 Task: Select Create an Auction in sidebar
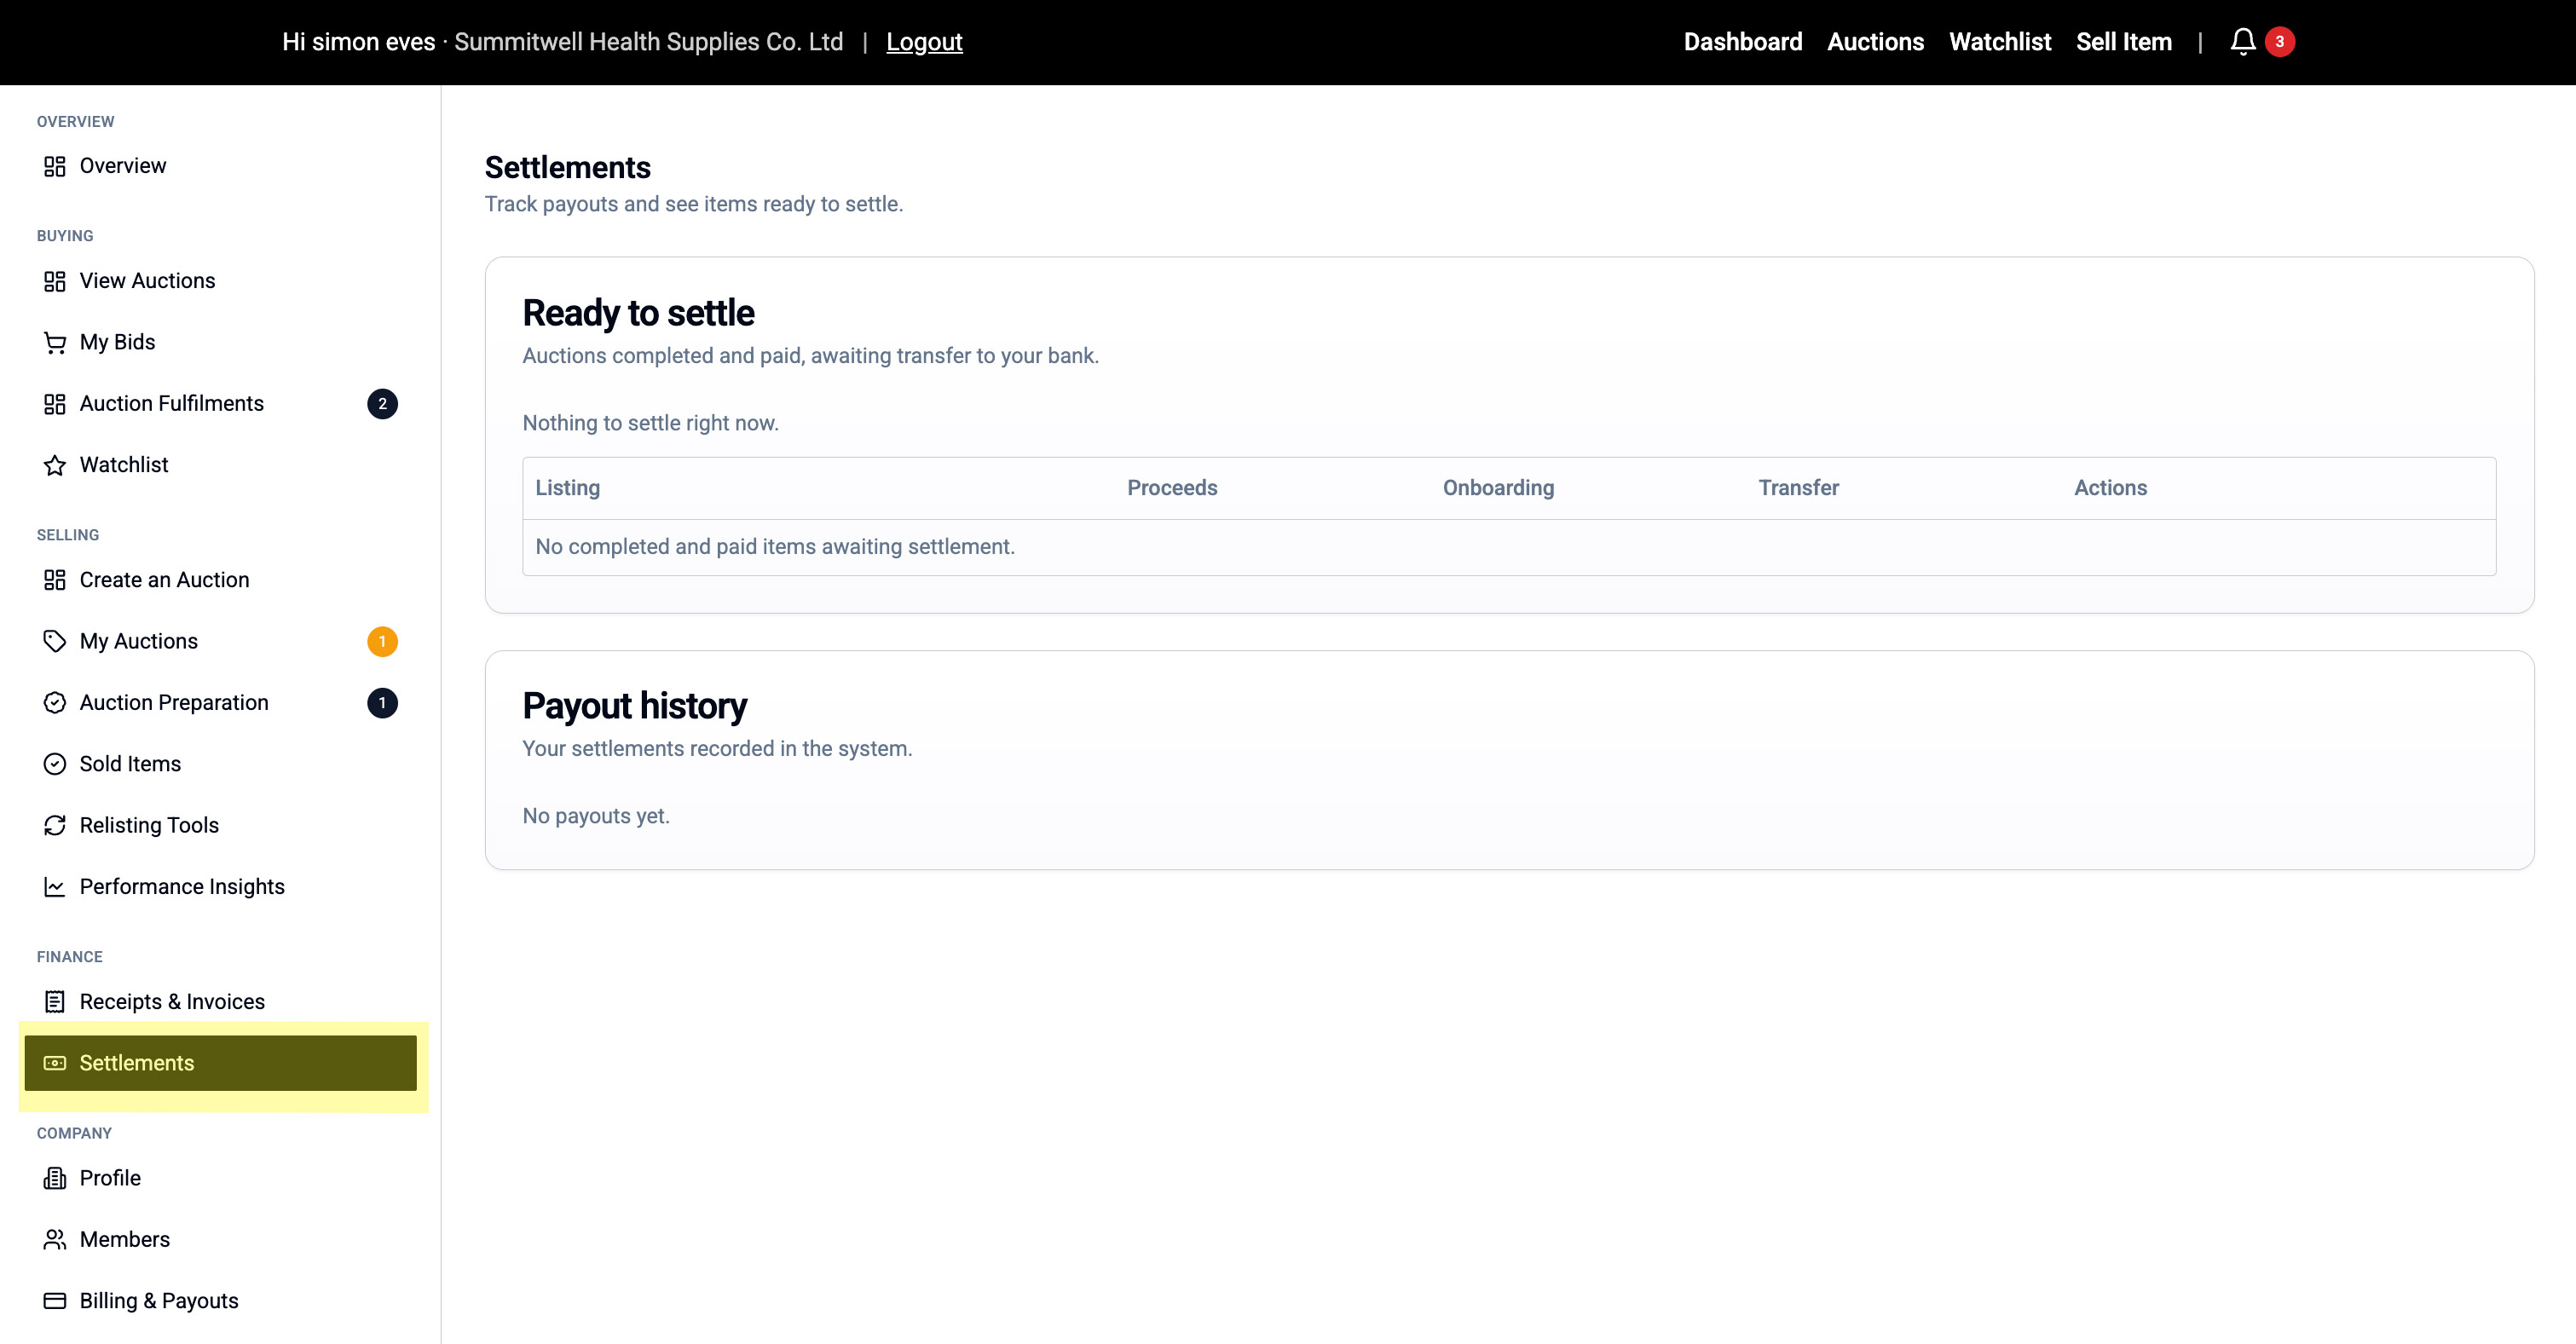[164, 580]
